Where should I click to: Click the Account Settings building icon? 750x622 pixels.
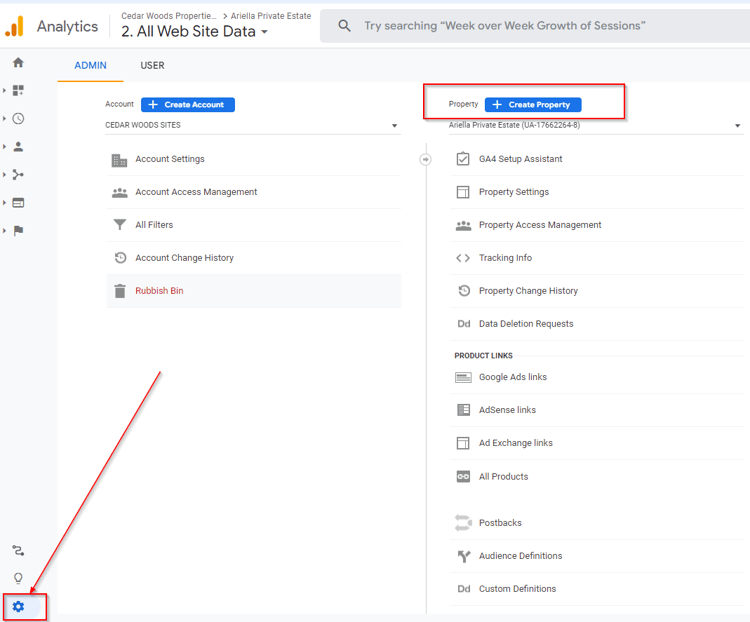[x=120, y=160]
